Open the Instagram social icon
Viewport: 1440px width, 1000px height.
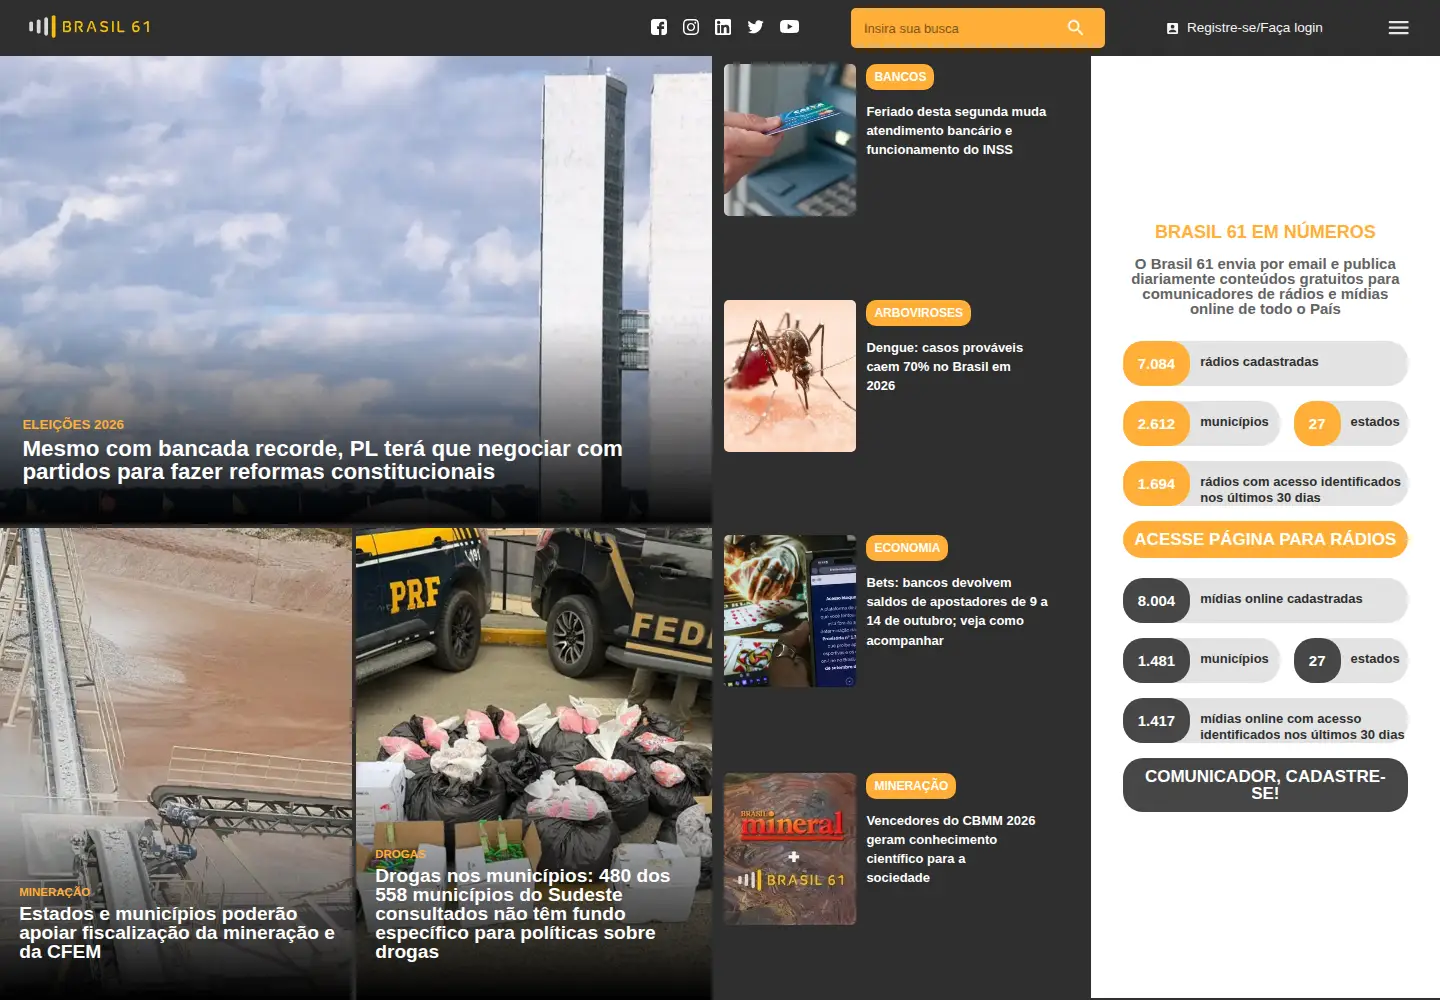pyautogui.click(x=691, y=27)
